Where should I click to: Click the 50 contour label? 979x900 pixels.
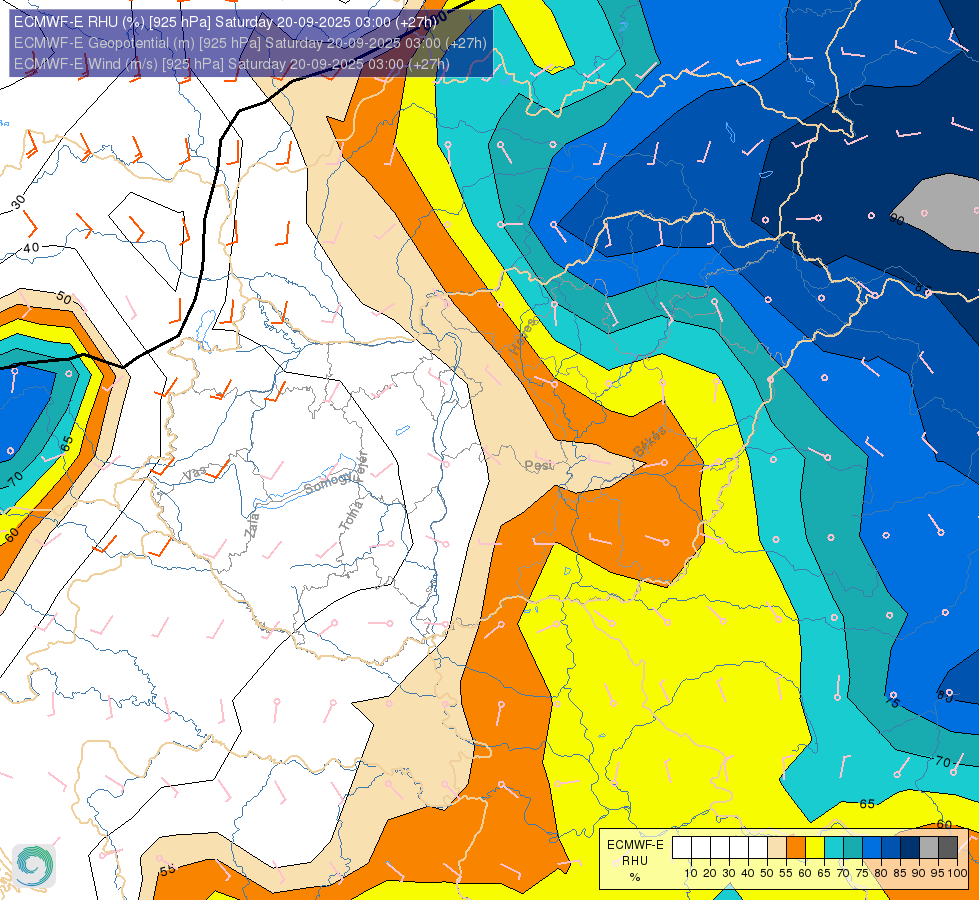(64, 297)
